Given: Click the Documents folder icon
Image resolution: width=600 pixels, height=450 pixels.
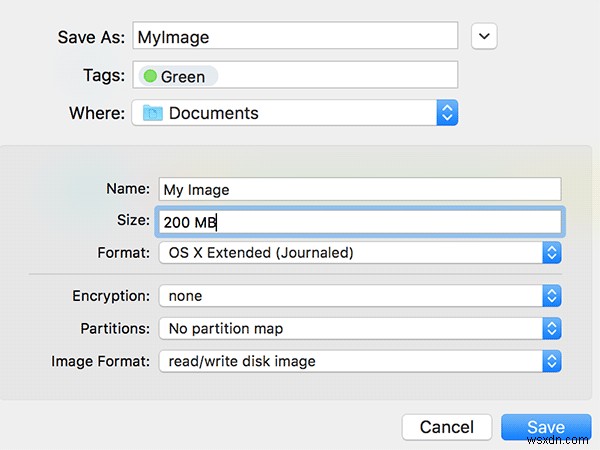Looking at the screenshot, I should tap(152, 113).
